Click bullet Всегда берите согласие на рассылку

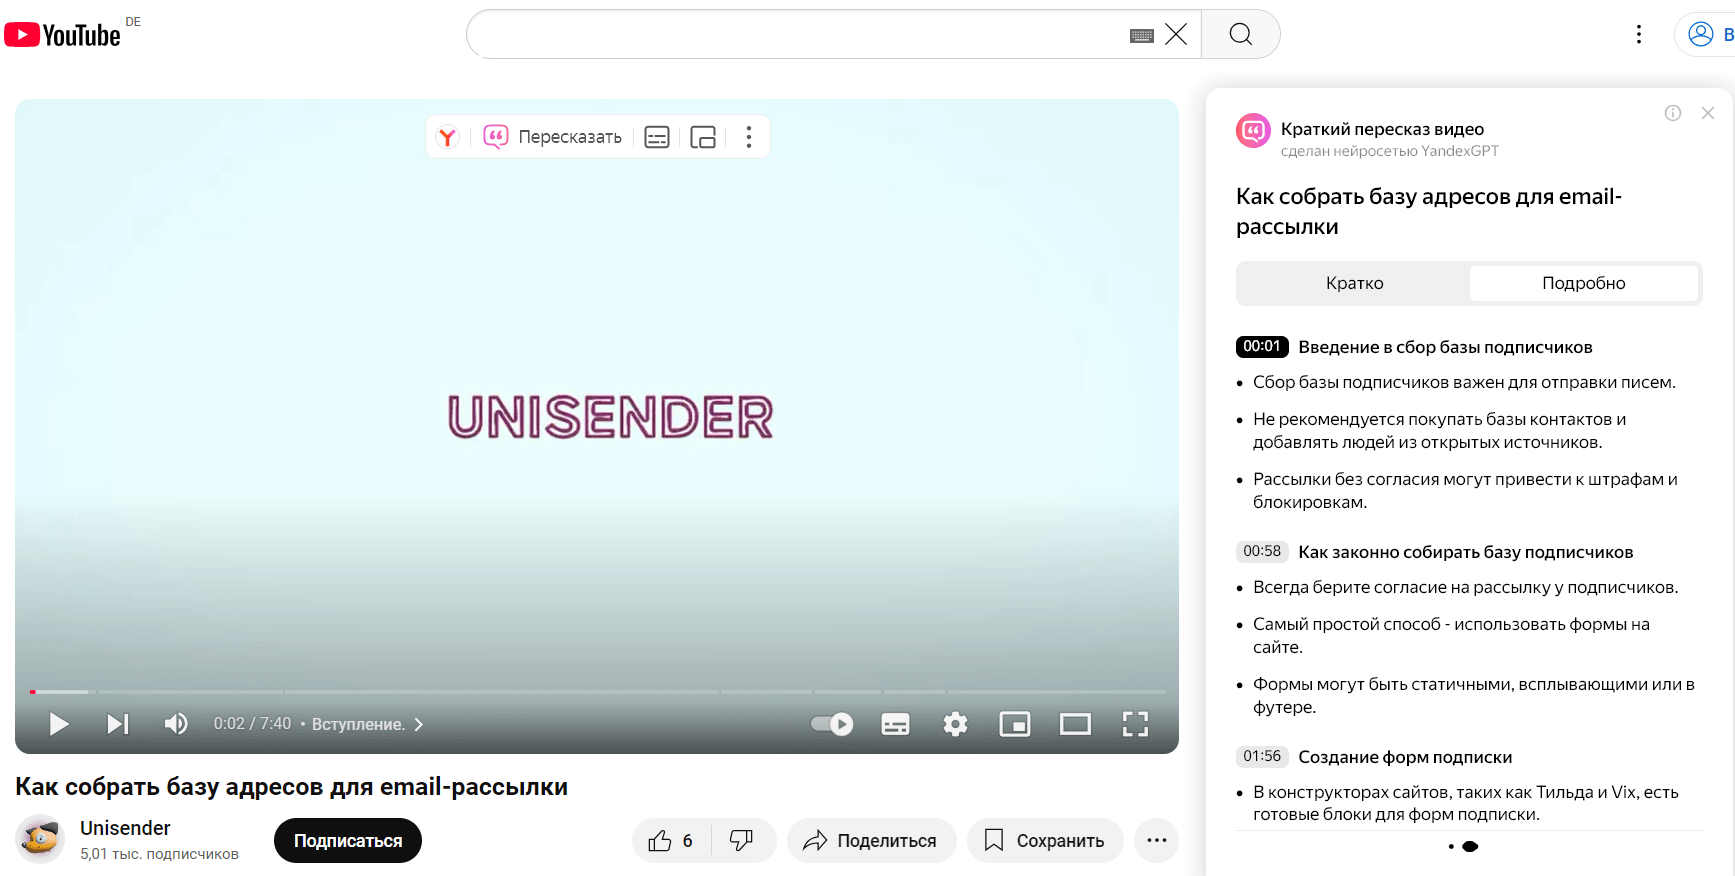pyautogui.click(x=1466, y=587)
